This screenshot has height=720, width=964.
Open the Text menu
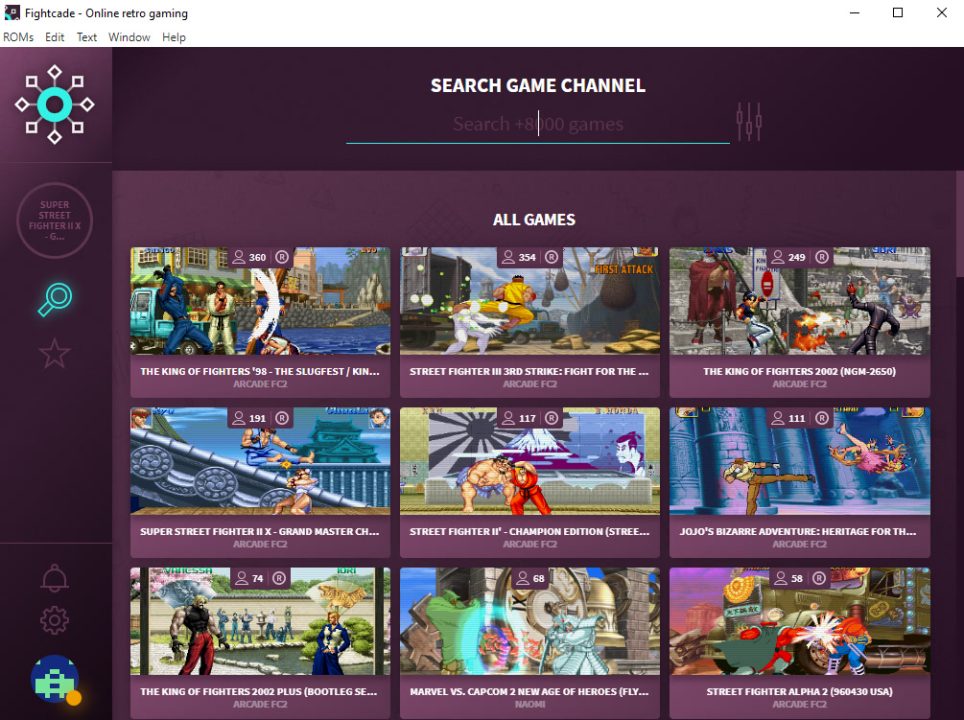[87, 37]
